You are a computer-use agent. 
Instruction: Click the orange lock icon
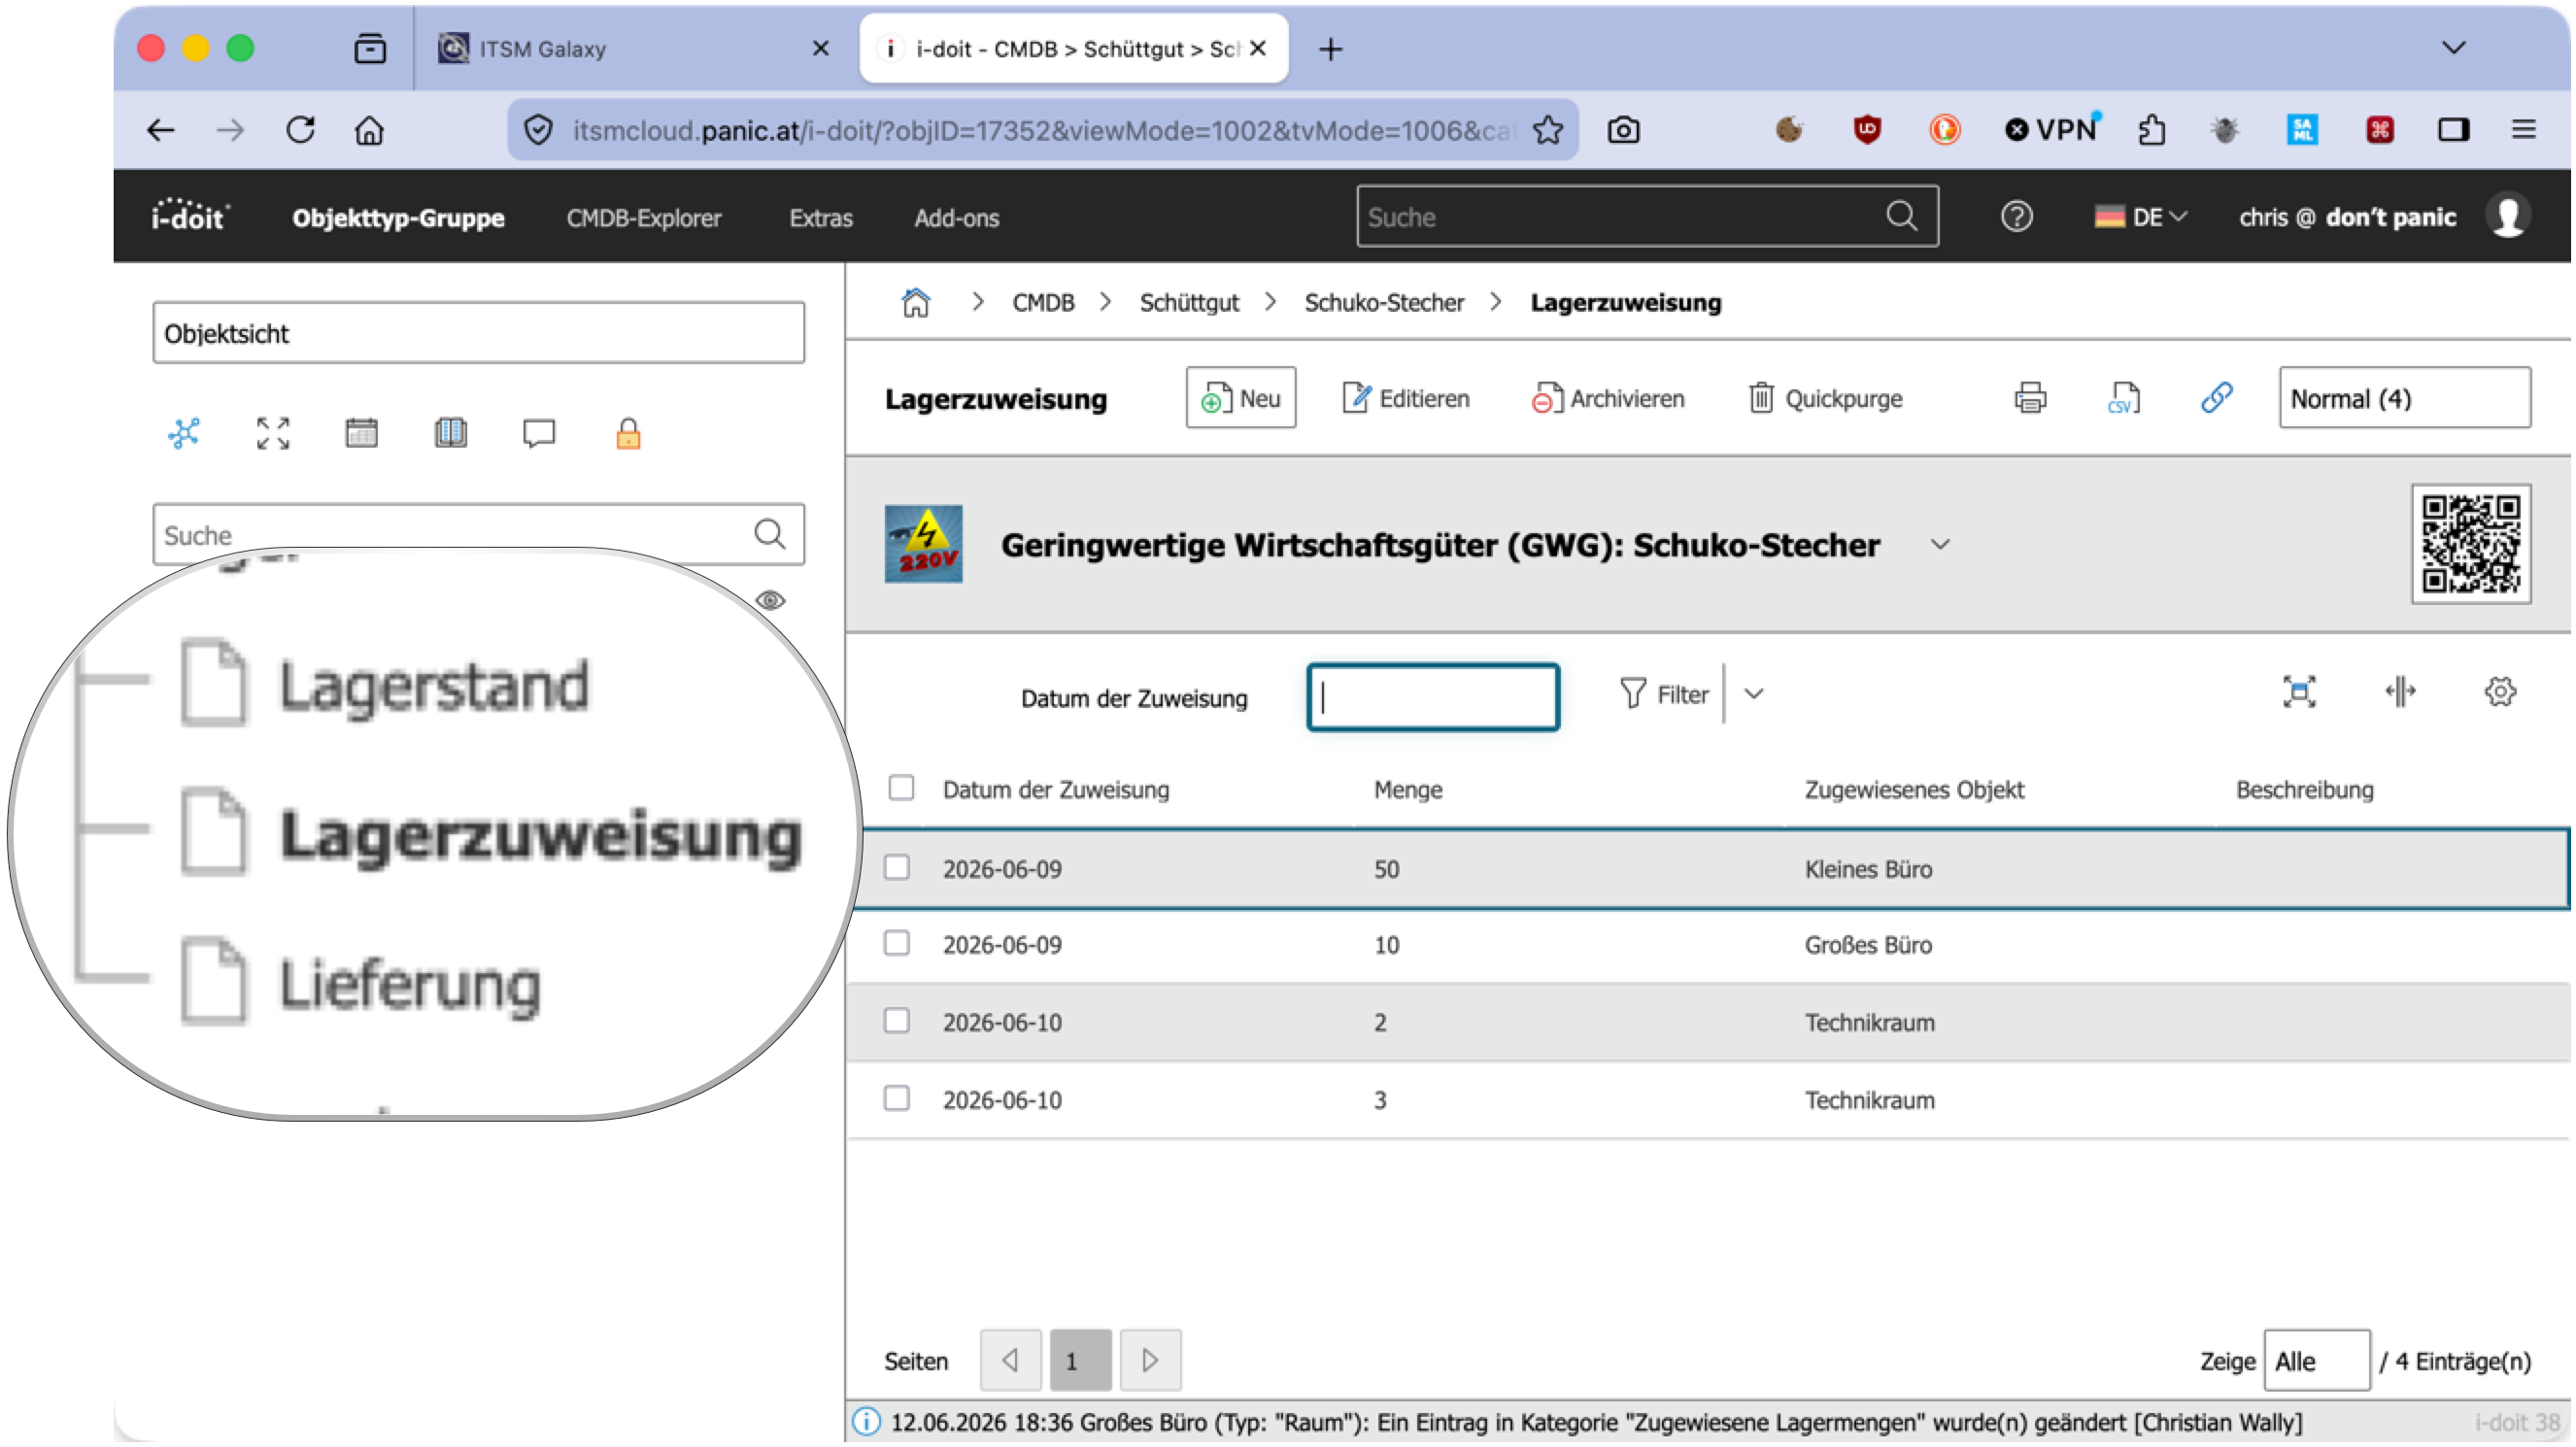628,433
